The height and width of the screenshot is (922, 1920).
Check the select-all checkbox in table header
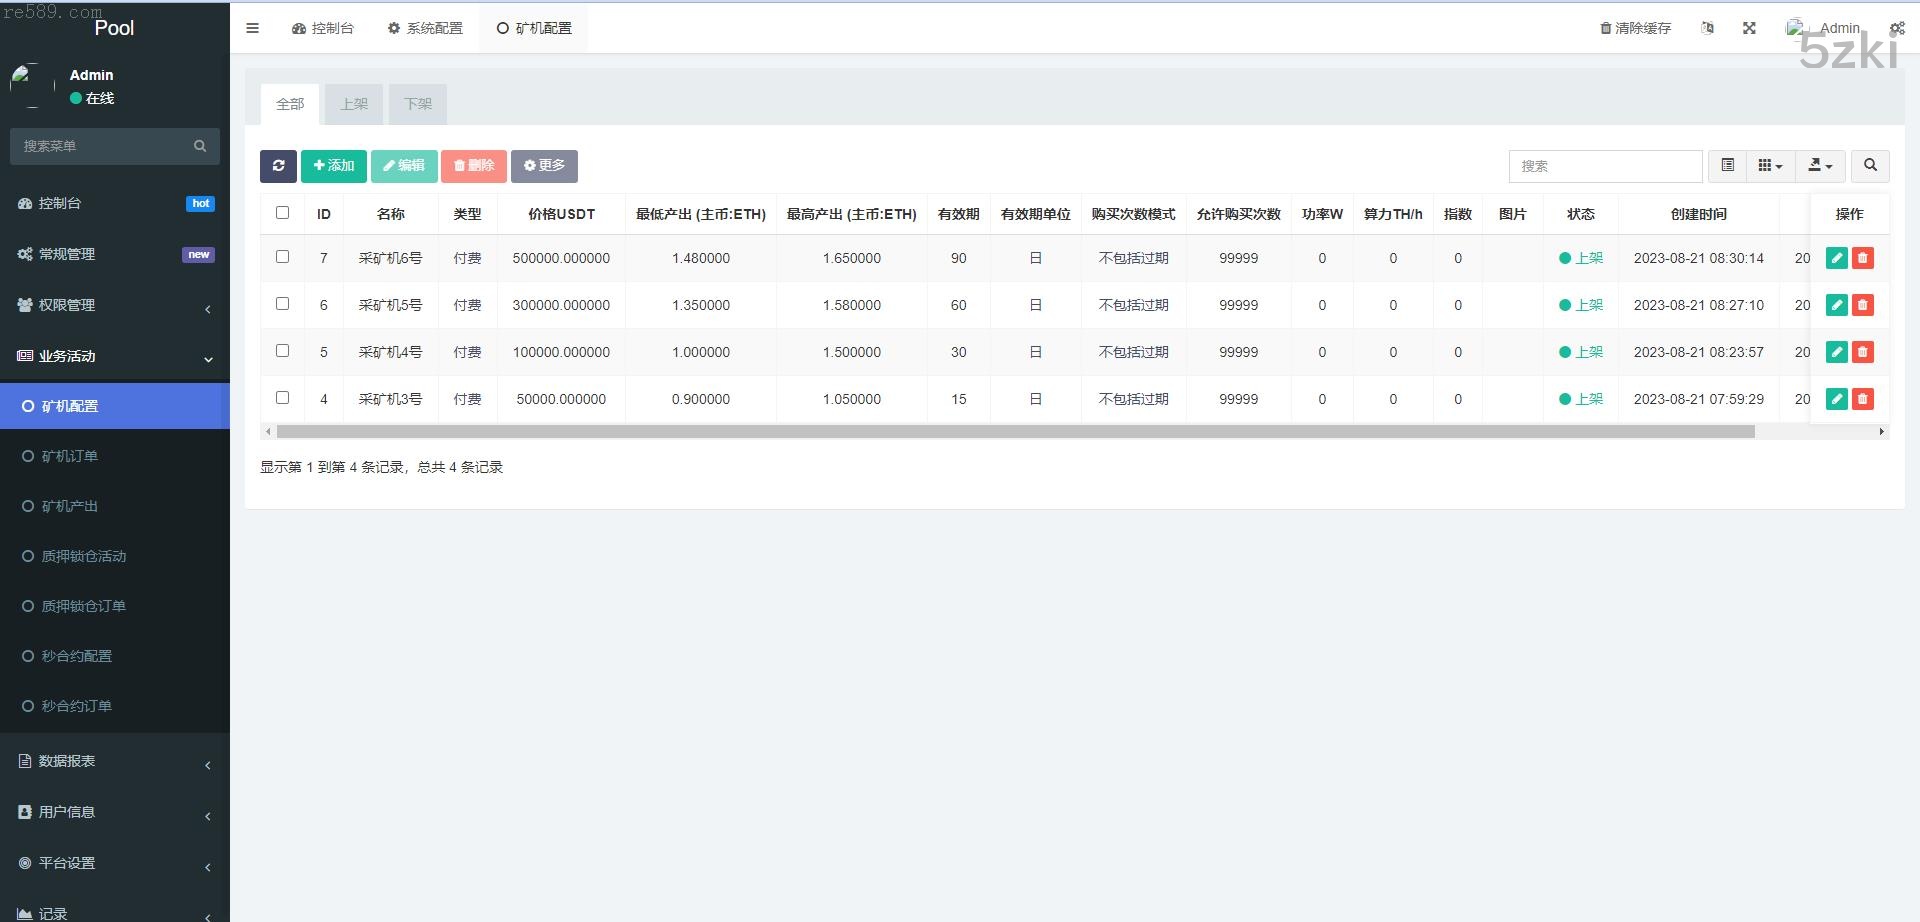[282, 213]
